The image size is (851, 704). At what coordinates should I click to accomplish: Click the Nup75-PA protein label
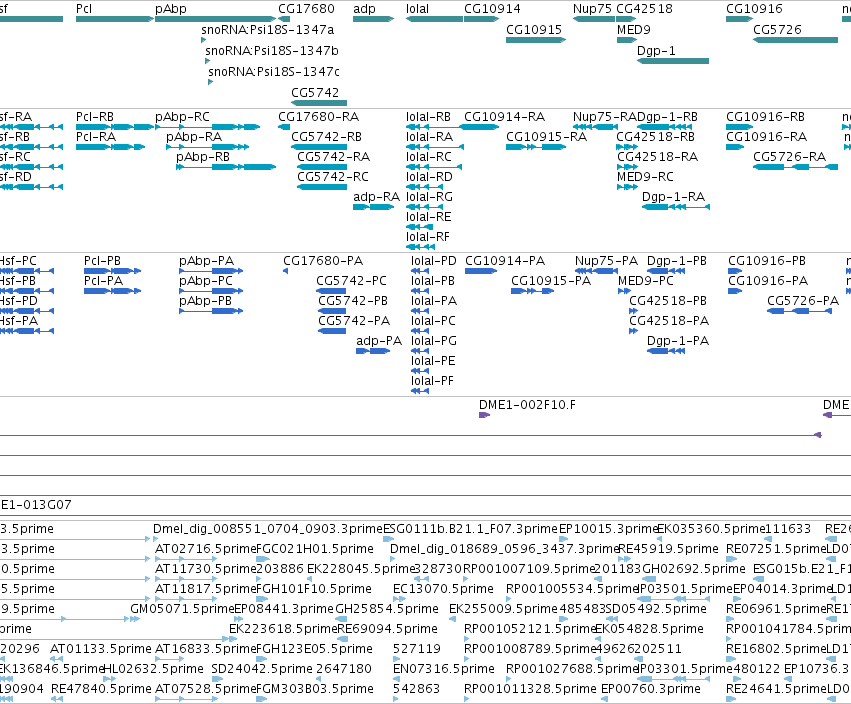[x=606, y=261]
